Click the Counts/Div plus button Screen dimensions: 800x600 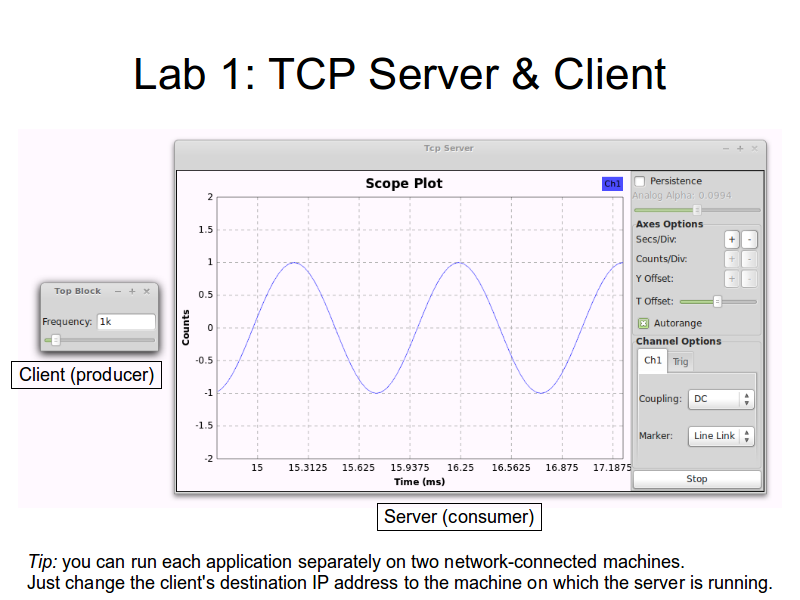(x=732, y=259)
